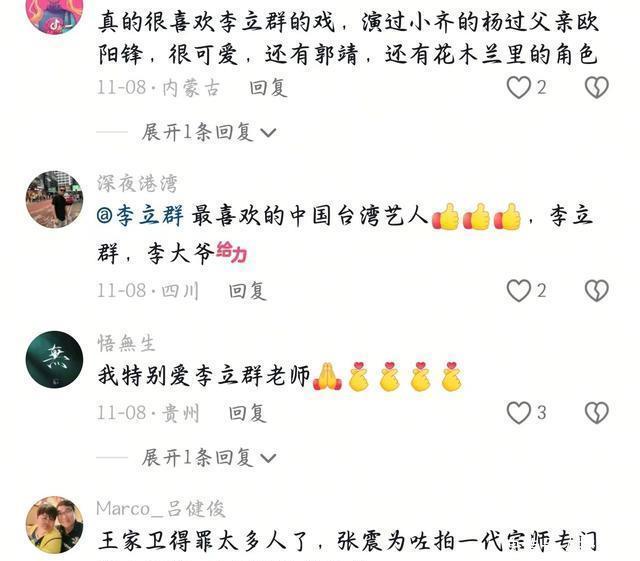
Task: Expand 1 reply under 悟無生's comment
Action: point(209,457)
